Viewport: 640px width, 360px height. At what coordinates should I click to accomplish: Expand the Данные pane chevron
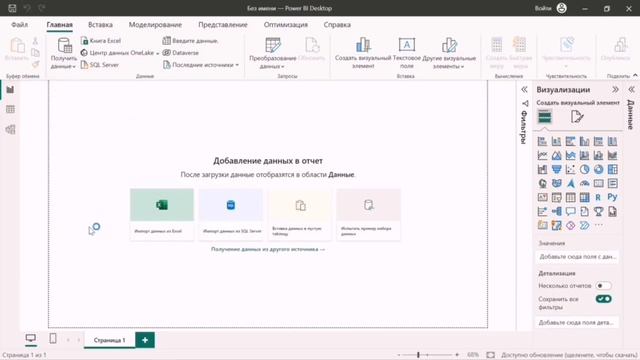pyautogui.click(x=631, y=89)
